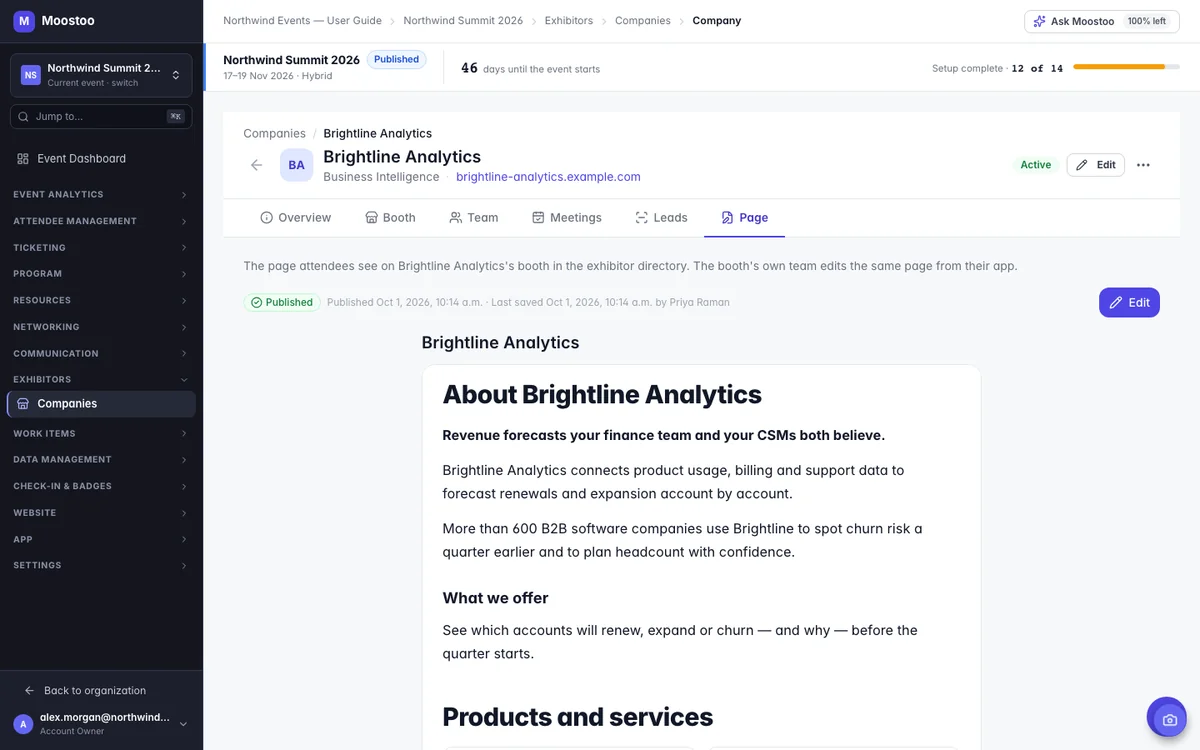The image size is (1200, 750).
Task: Click the 'Business Intelligence' category text
Action: 381,177
